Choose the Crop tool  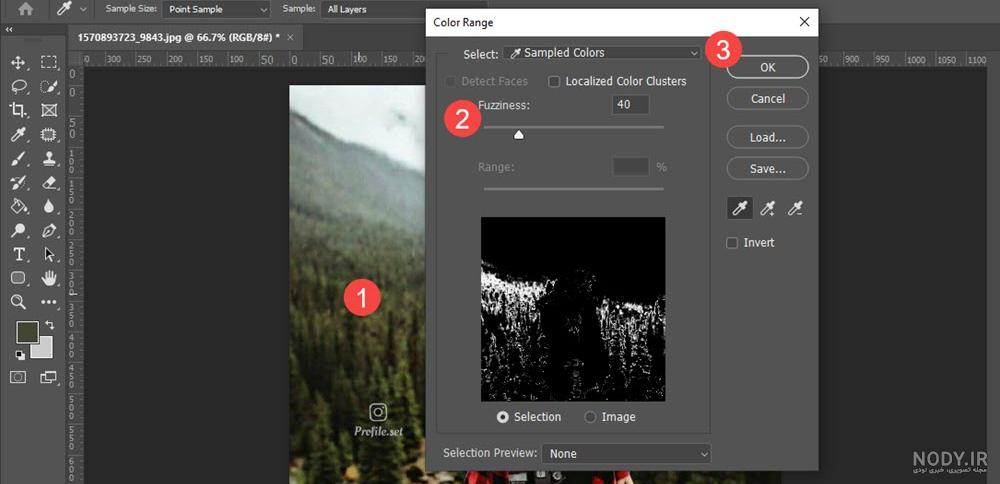[18, 110]
